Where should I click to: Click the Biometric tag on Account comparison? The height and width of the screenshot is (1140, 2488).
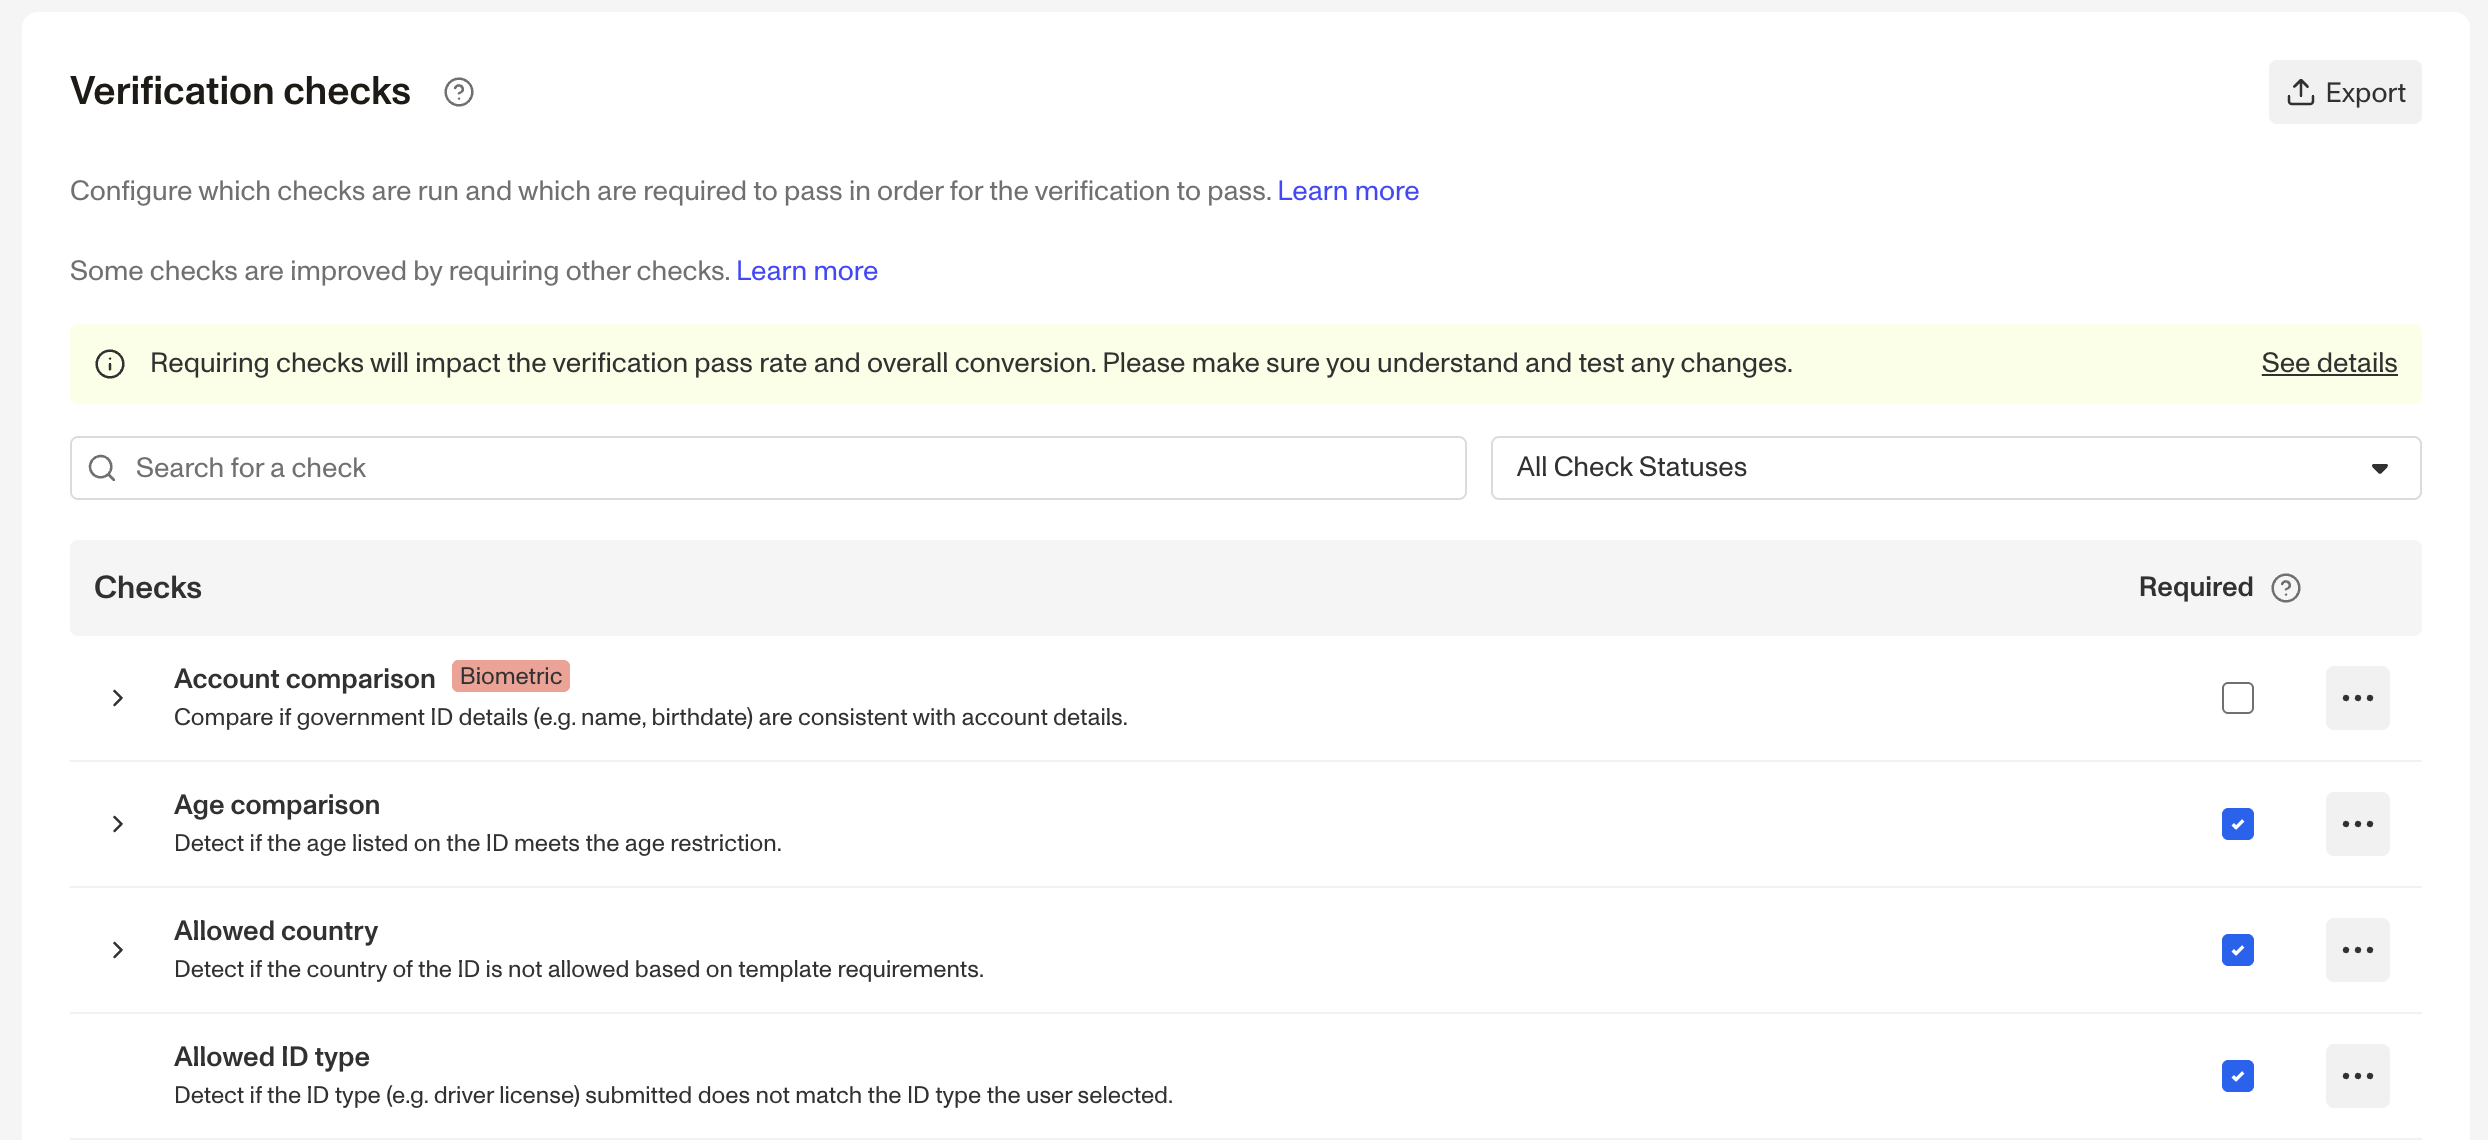pos(510,676)
